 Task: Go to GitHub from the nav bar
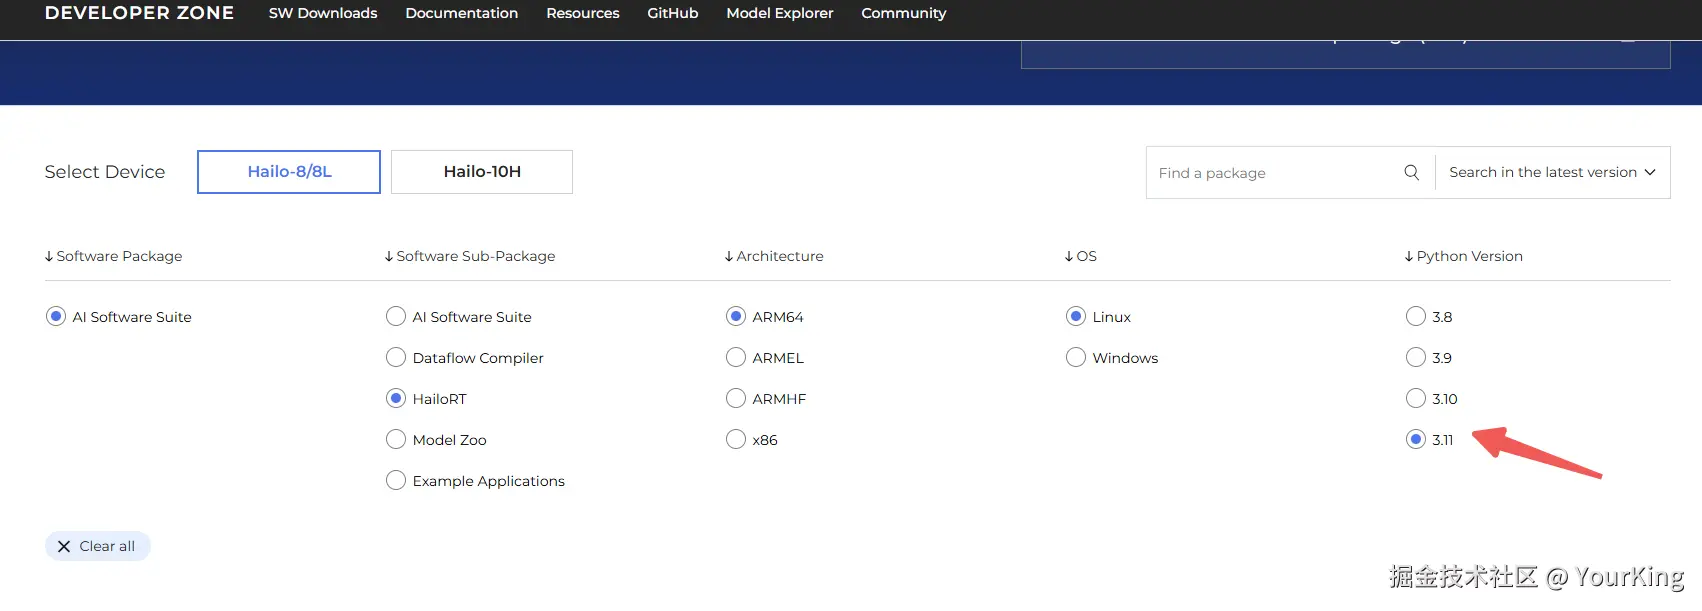(x=673, y=13)
